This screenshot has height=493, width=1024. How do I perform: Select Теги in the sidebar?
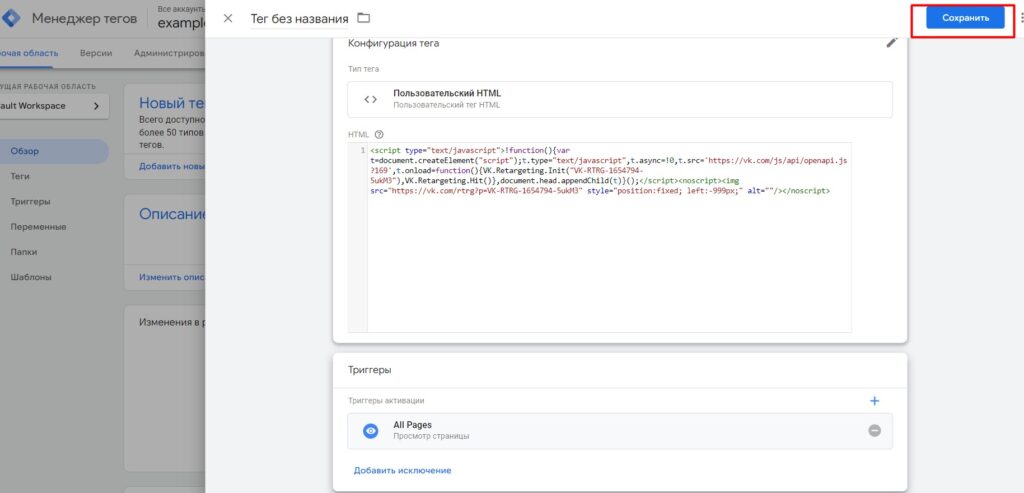[20, 176]
